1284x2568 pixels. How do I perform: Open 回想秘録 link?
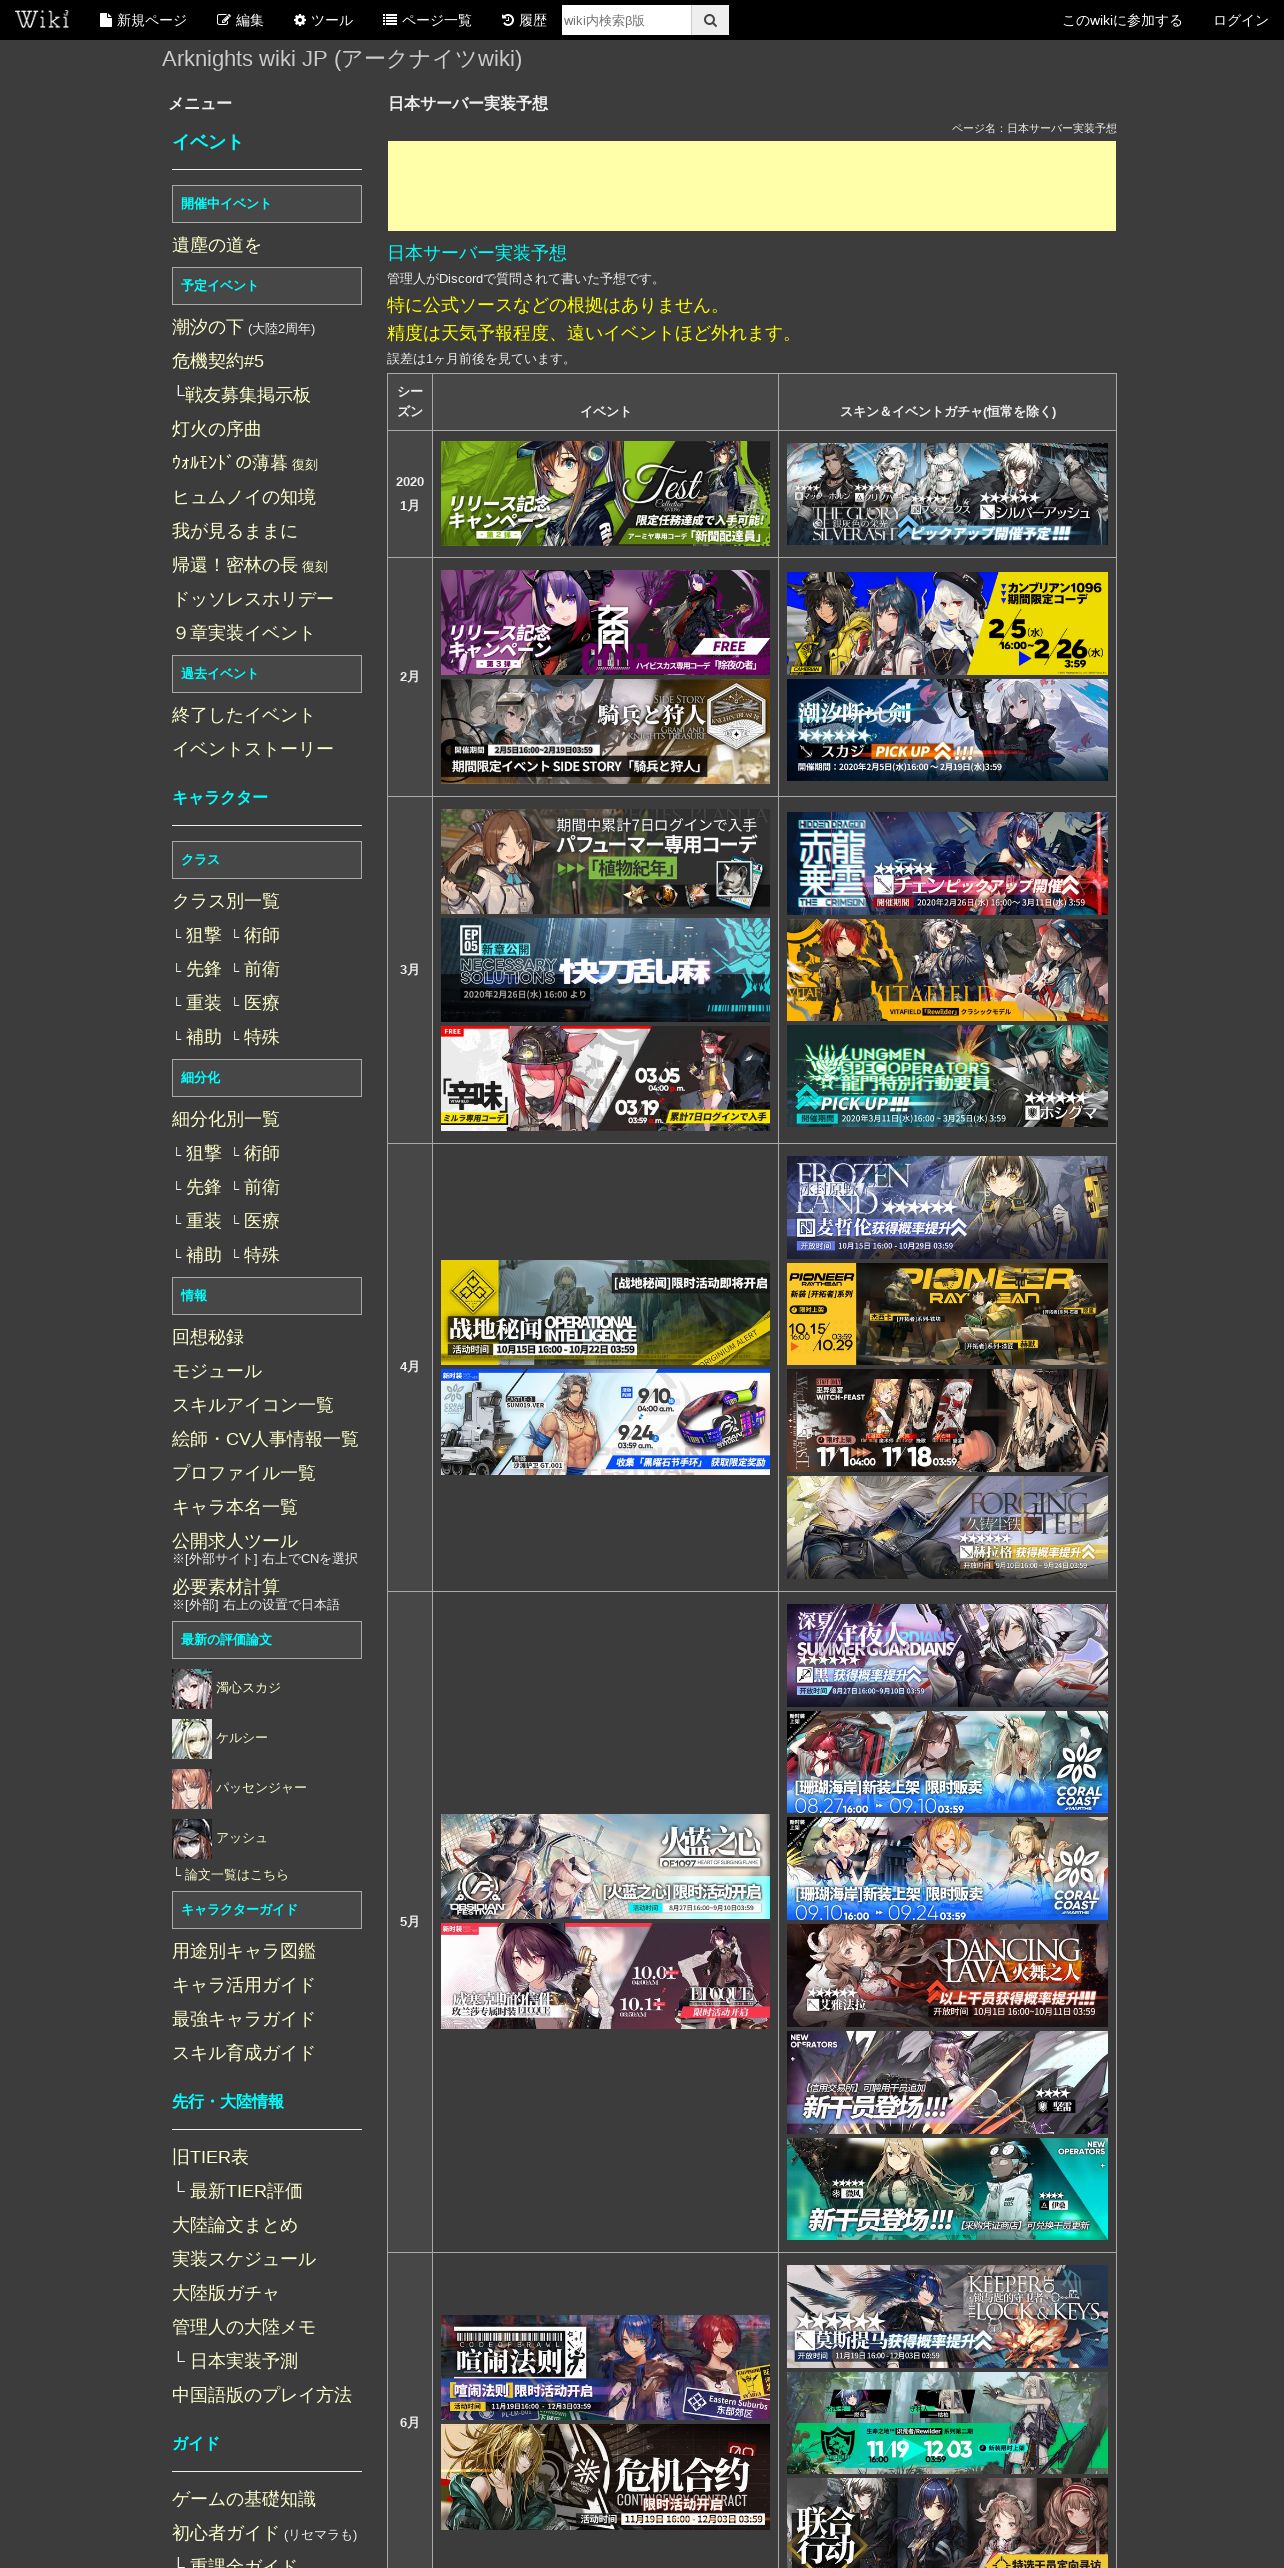[208, 1337]
